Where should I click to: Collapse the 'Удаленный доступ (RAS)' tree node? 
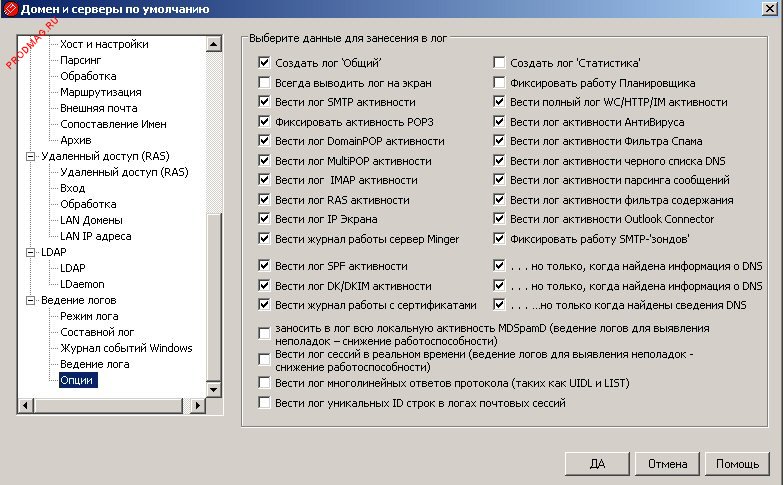pyautogui.click(x=30, y=157)
